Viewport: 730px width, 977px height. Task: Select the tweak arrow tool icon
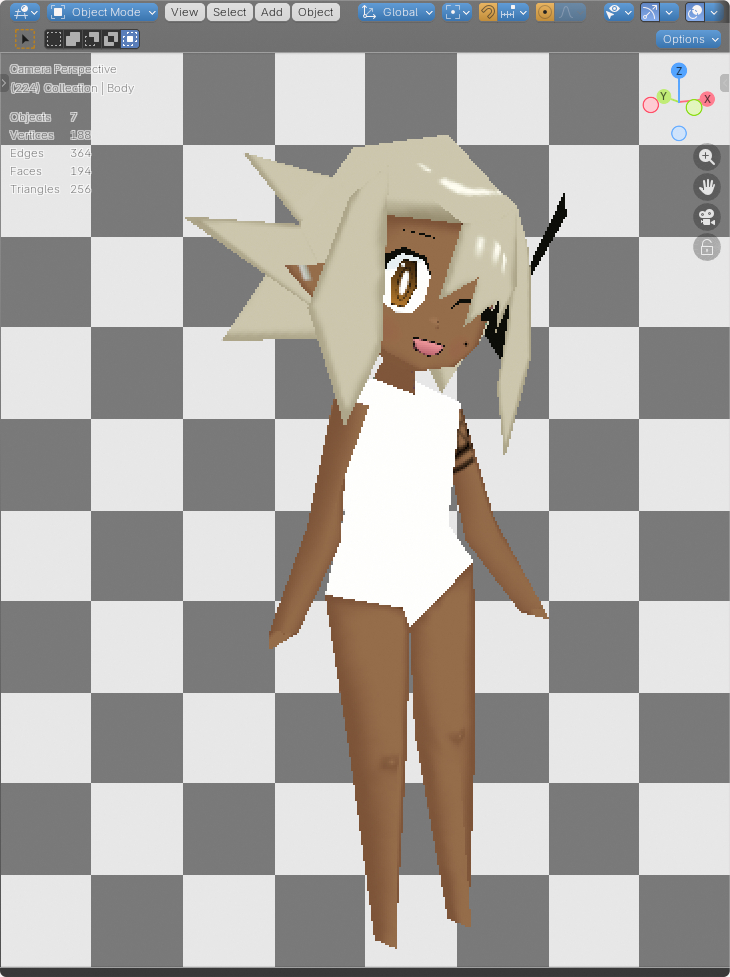25,39
